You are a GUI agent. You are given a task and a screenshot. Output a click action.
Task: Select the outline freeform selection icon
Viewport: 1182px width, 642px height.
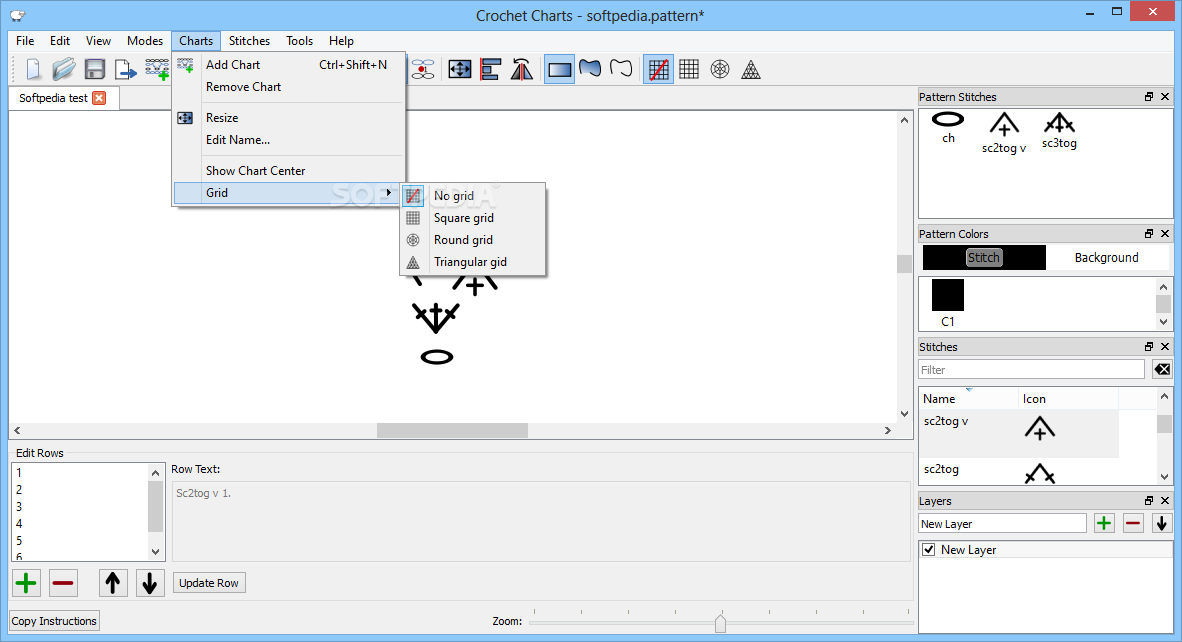pos(621,69)
